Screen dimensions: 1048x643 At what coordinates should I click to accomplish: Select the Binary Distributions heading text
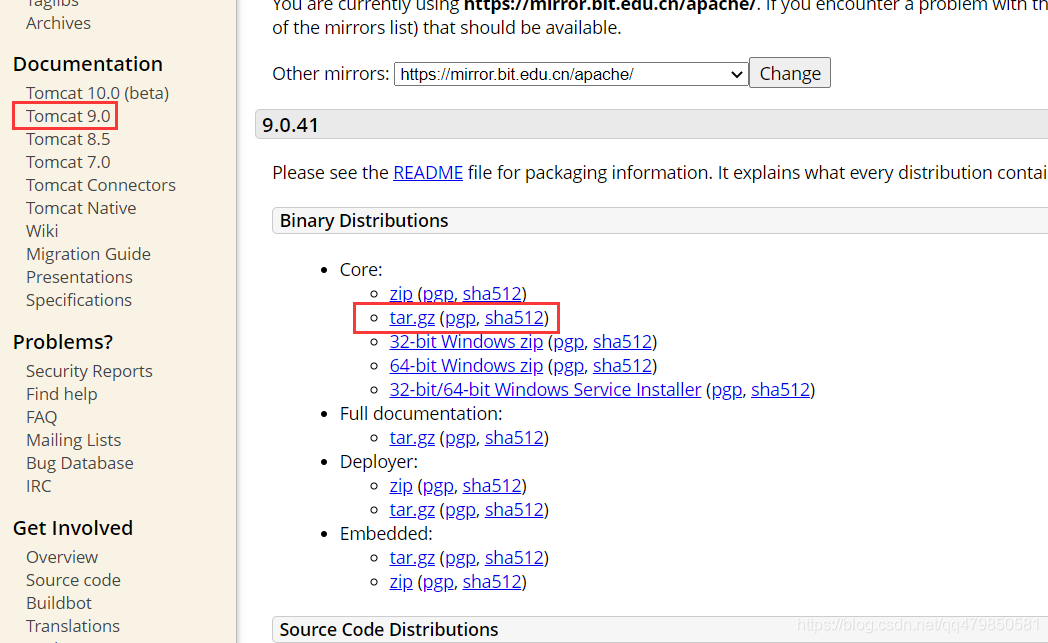tap(364, 221)
